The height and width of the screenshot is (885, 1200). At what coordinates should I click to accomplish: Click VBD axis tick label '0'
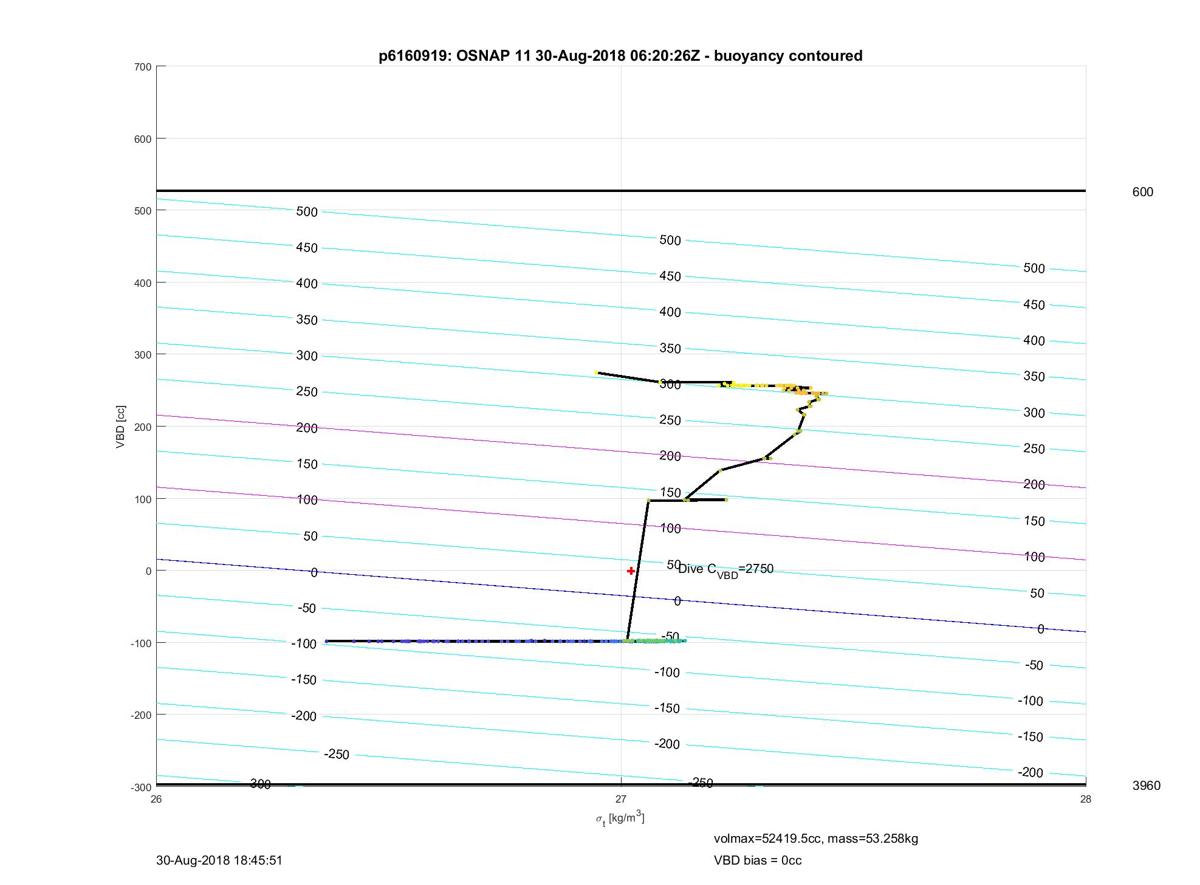148,571
